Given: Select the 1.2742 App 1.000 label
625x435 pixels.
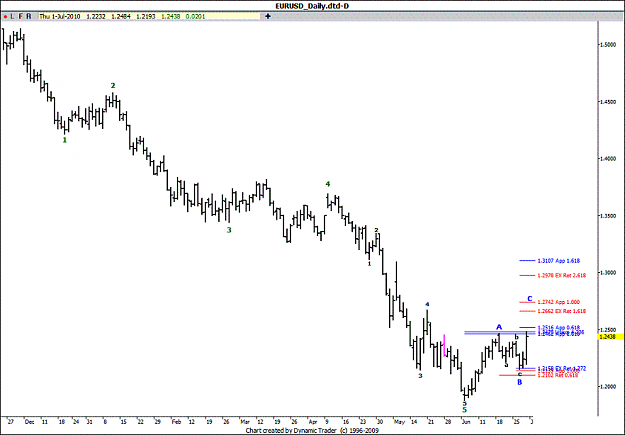Looking at the screenshot, I should pos(558,302).
